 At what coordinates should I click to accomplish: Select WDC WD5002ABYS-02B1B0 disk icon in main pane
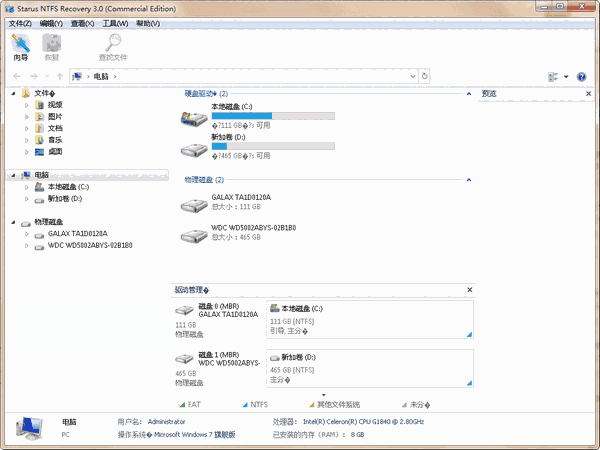(194, 236)
